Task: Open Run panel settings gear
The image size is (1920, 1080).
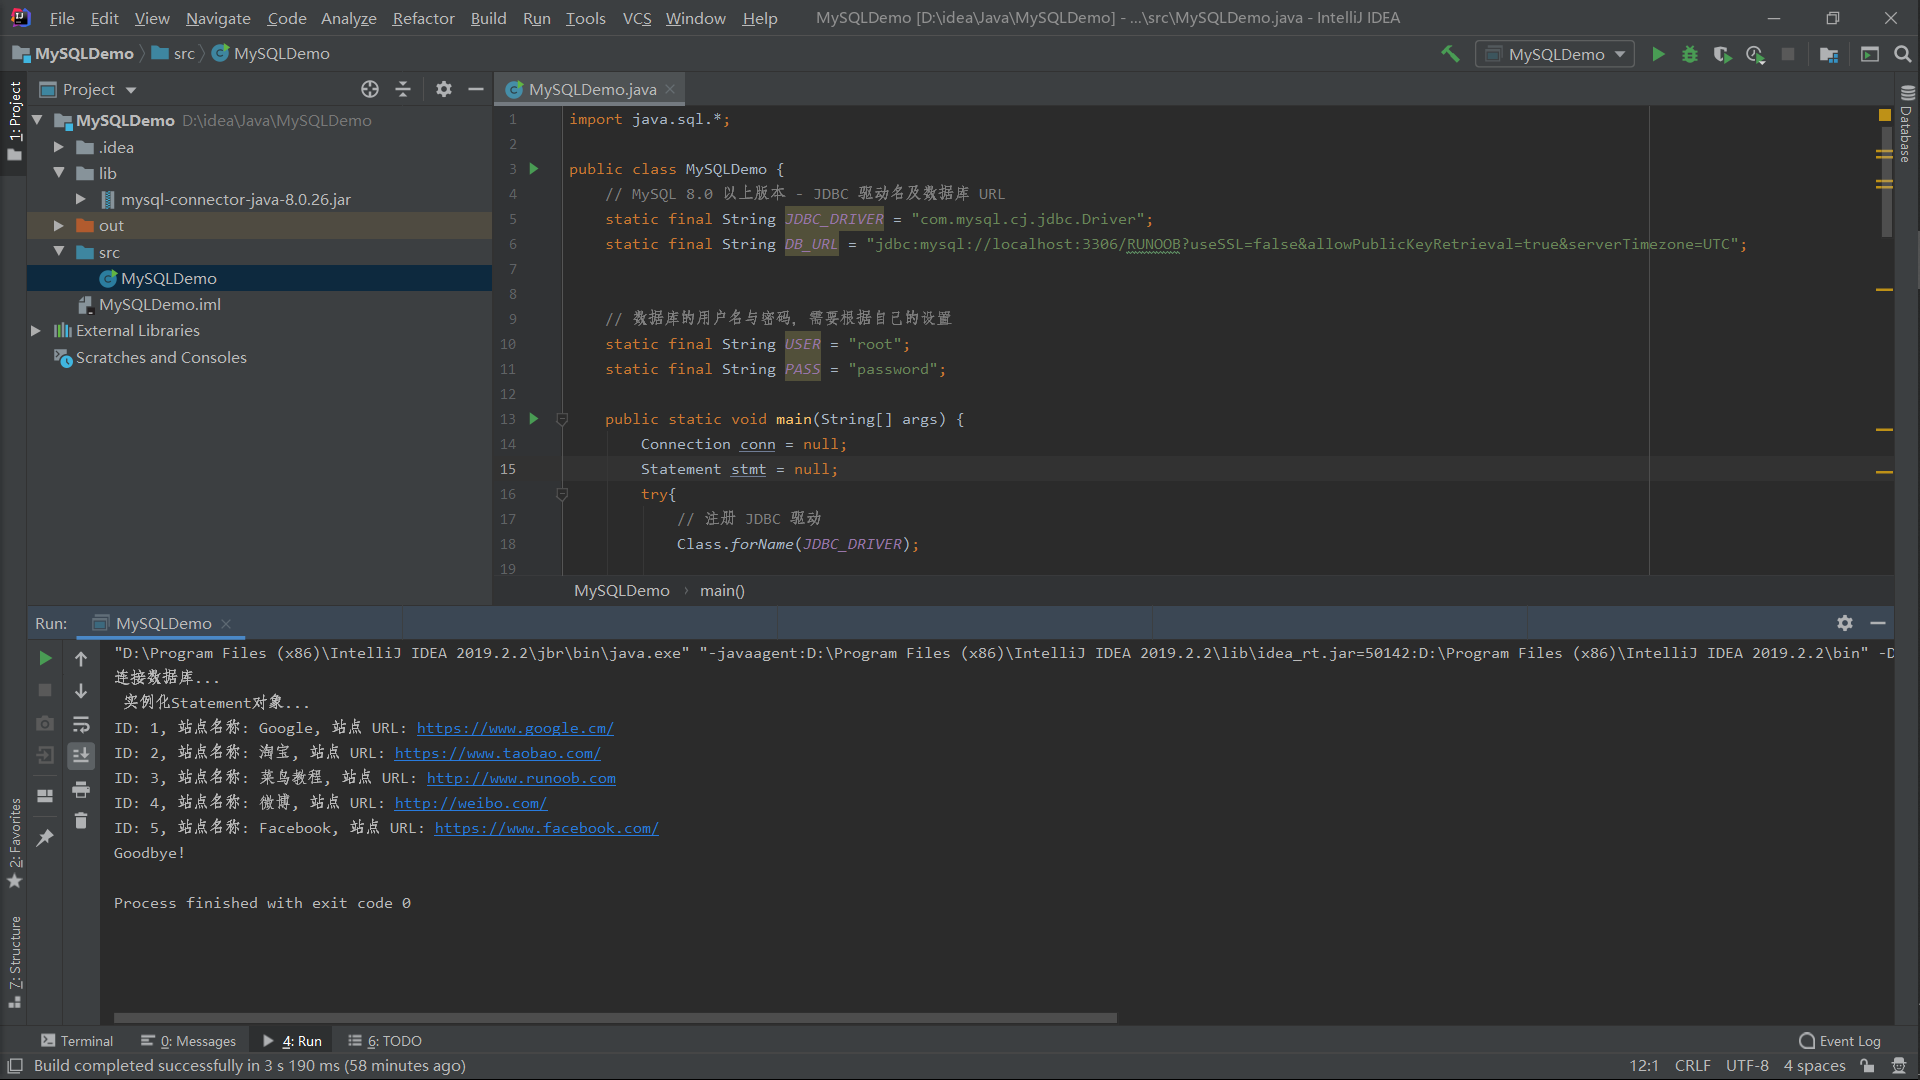Action: 1845,623
